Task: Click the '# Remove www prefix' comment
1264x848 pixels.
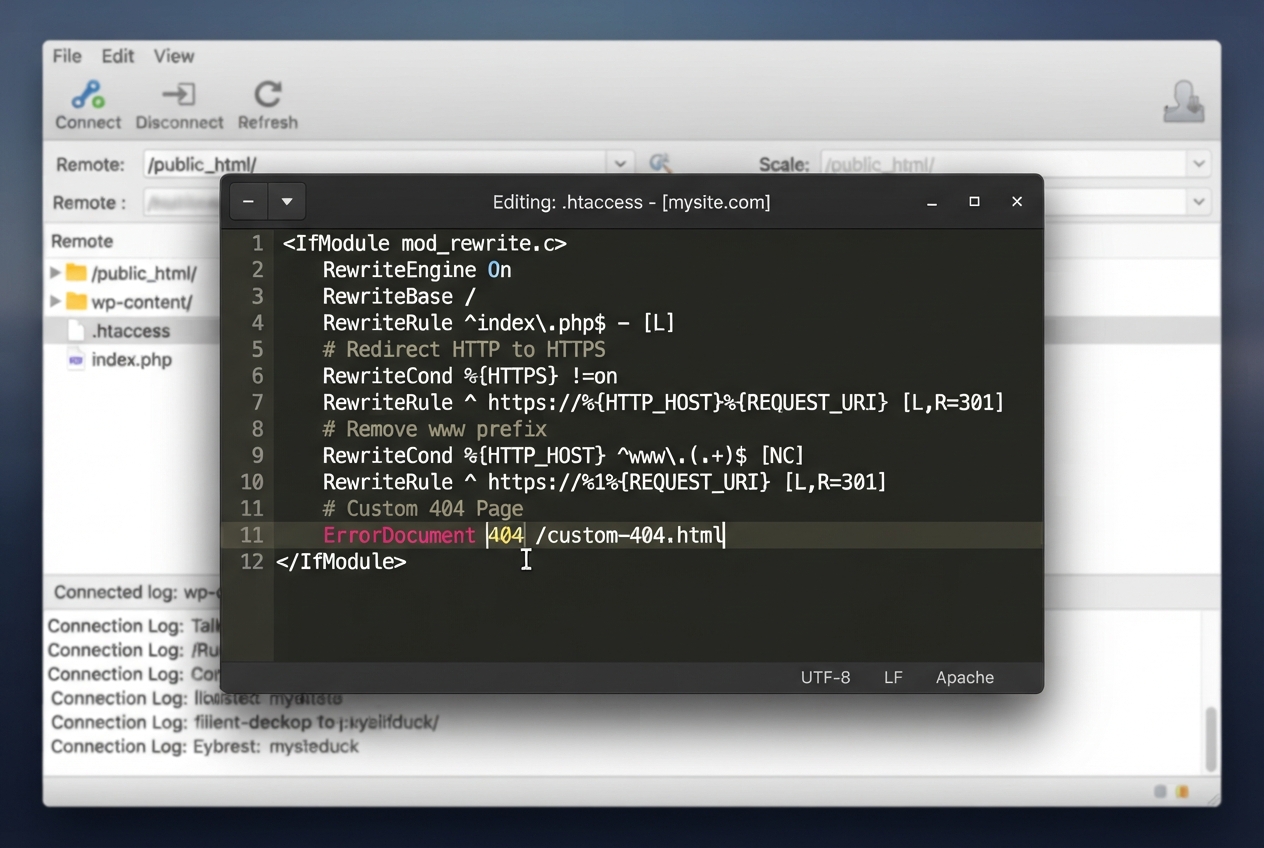Action: 434,429
